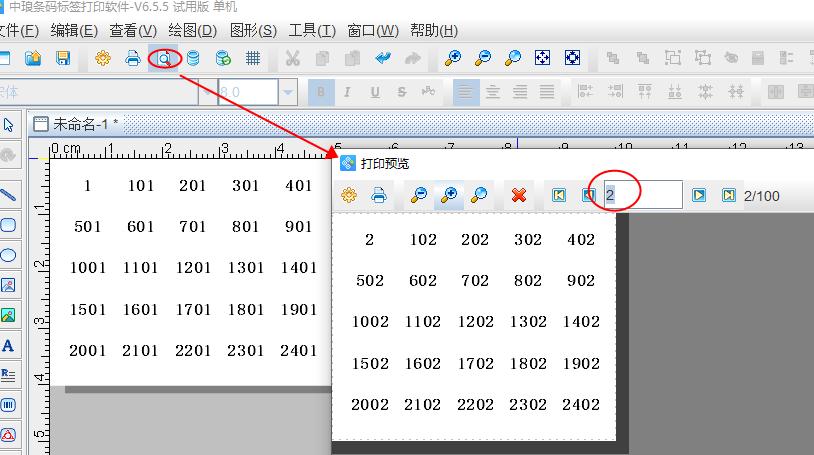The height and width of the screenshot is (455, 814).
Task: Click the grid icon in the main toolbar
Action: coord(253,58)
